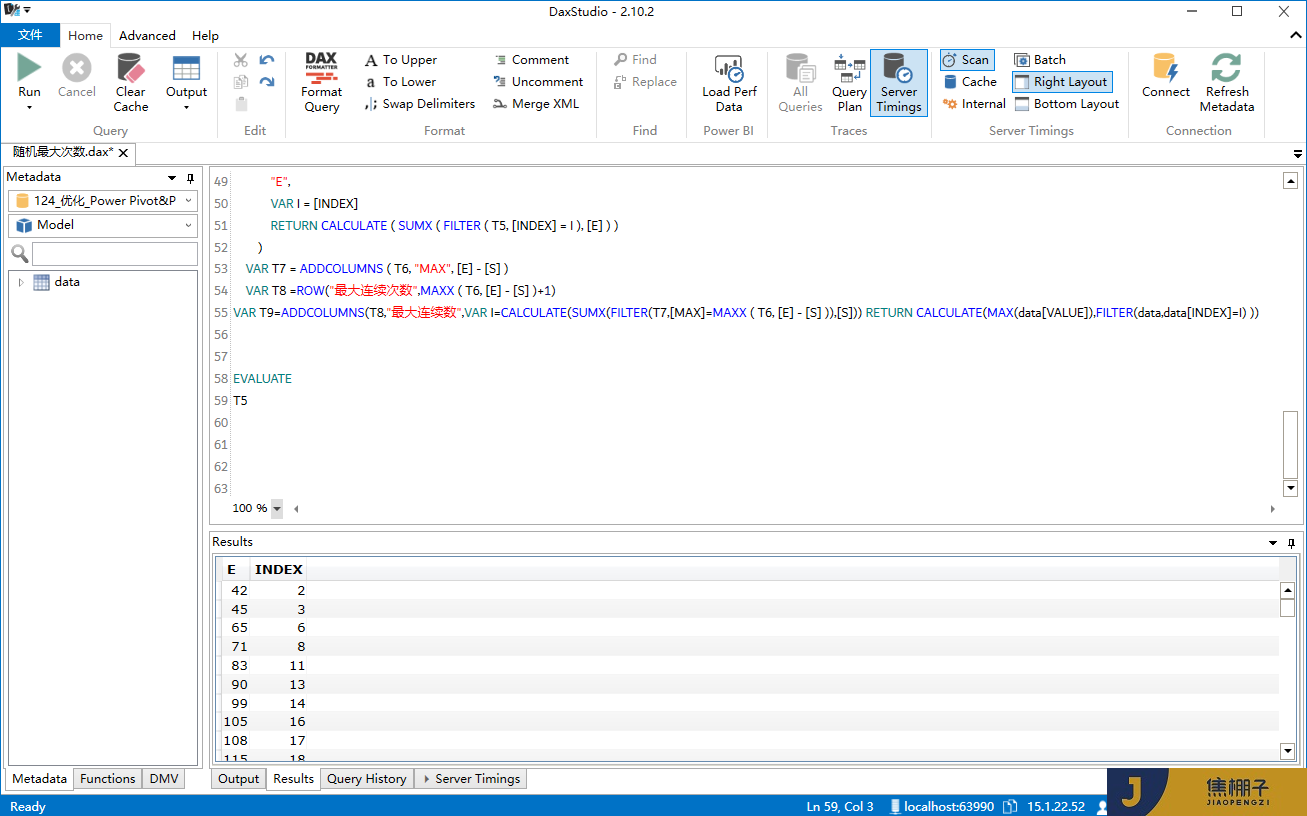Viewport: 1307px width, 816px height.
Task: Click the metadata search field
Action: [x=114, y=253]
